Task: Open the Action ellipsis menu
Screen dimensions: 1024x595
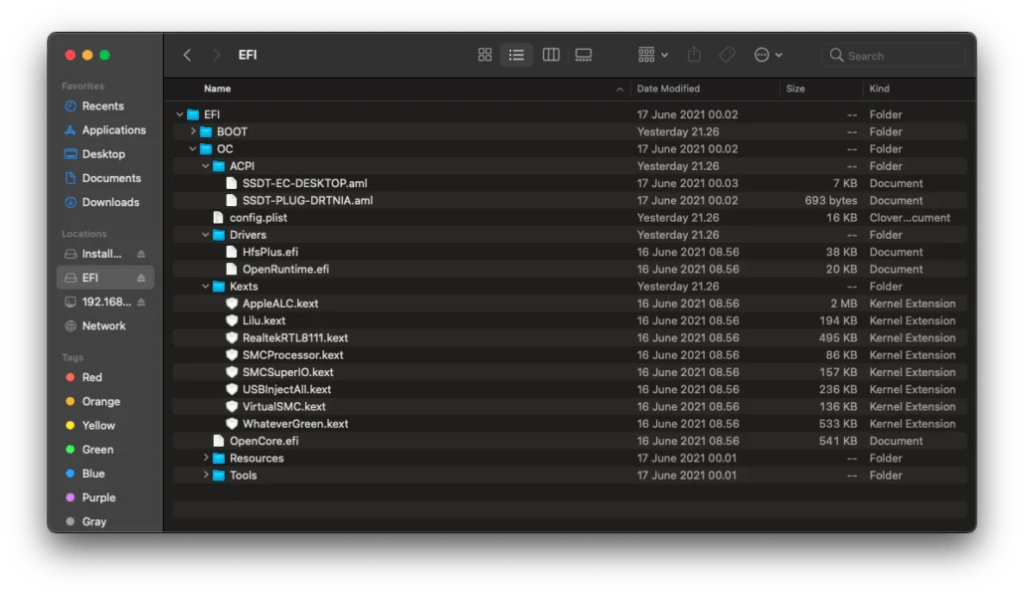Action: pos(768,55)
